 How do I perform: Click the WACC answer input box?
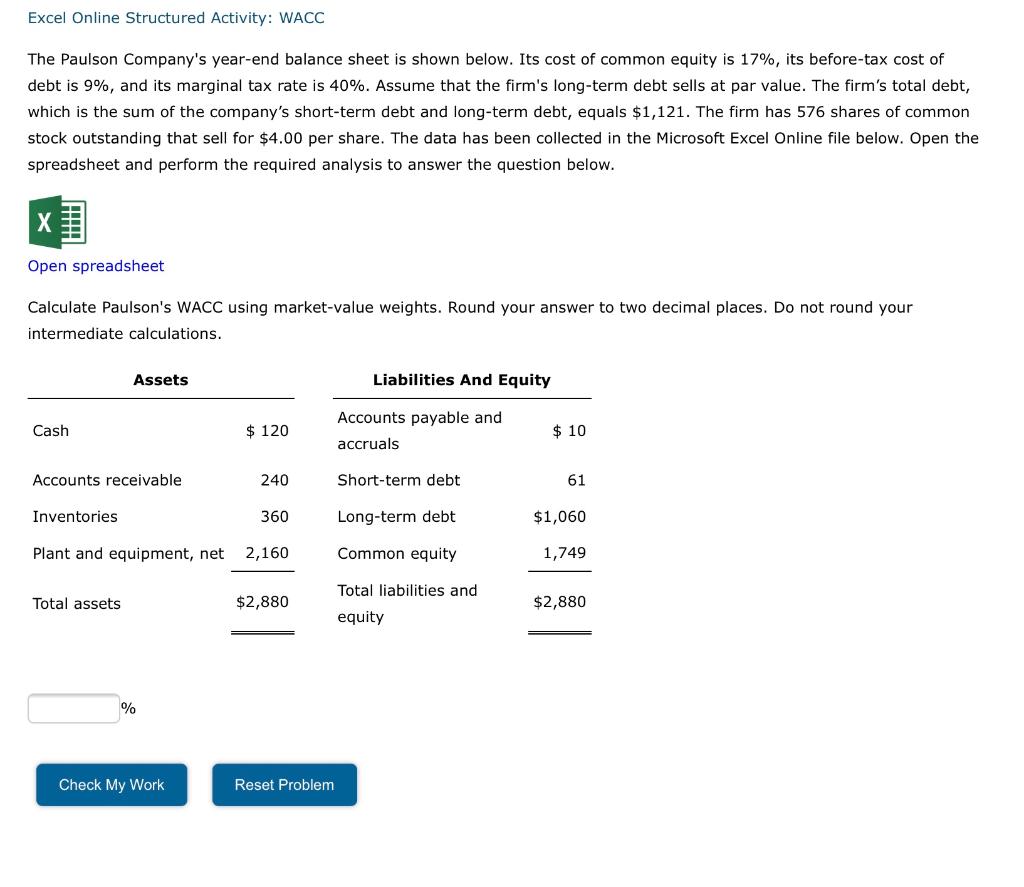tap(73, 707)
